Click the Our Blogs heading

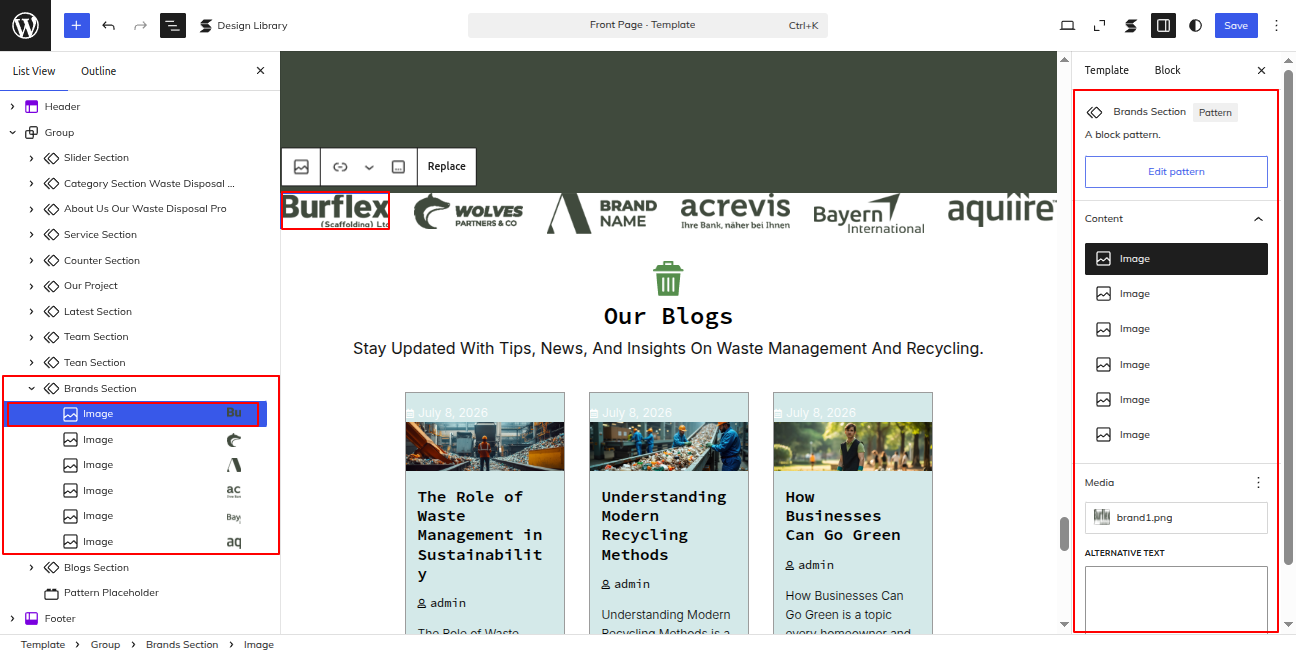point(668,316)
